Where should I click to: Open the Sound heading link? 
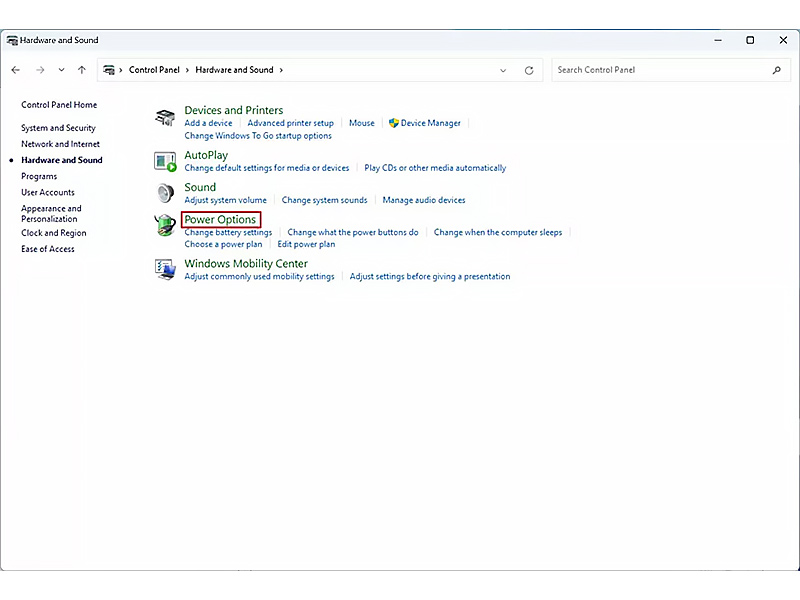tap(200, 187)
